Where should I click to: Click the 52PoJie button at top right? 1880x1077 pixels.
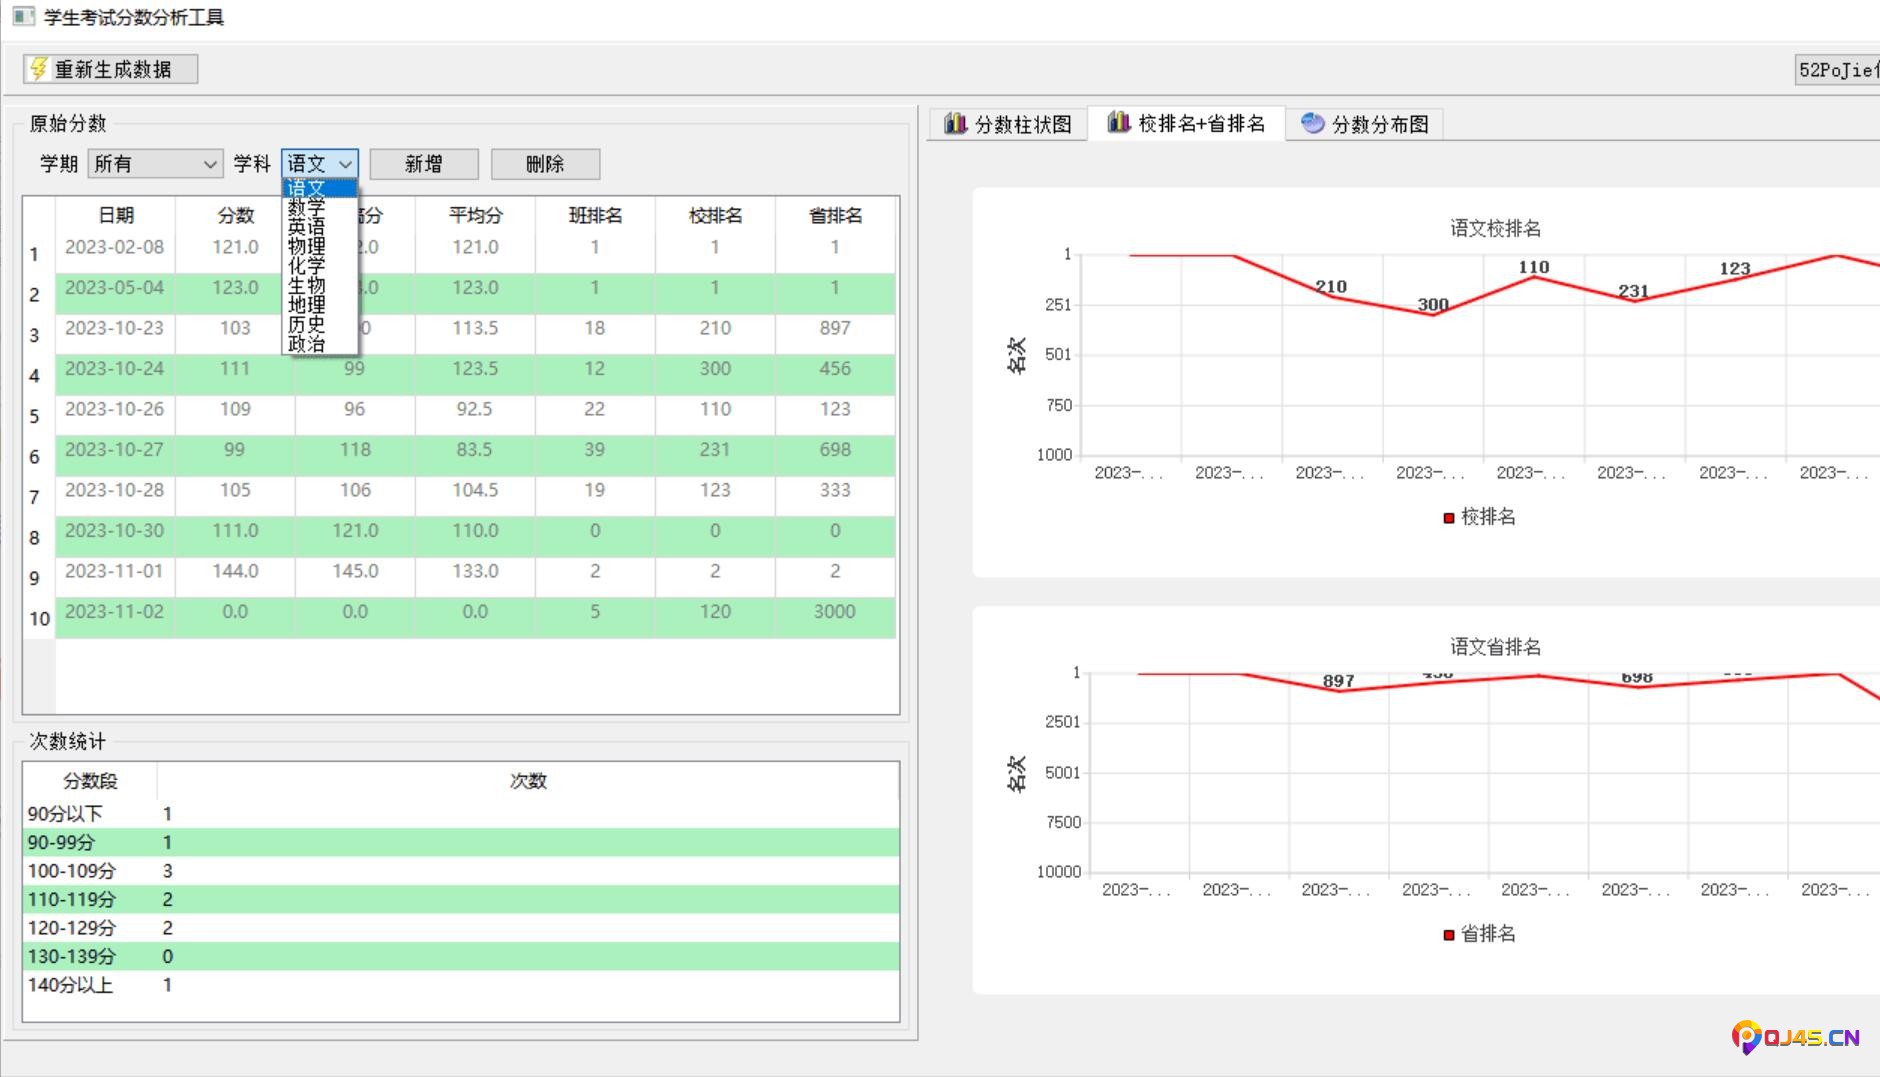[x=1837, y=69]
